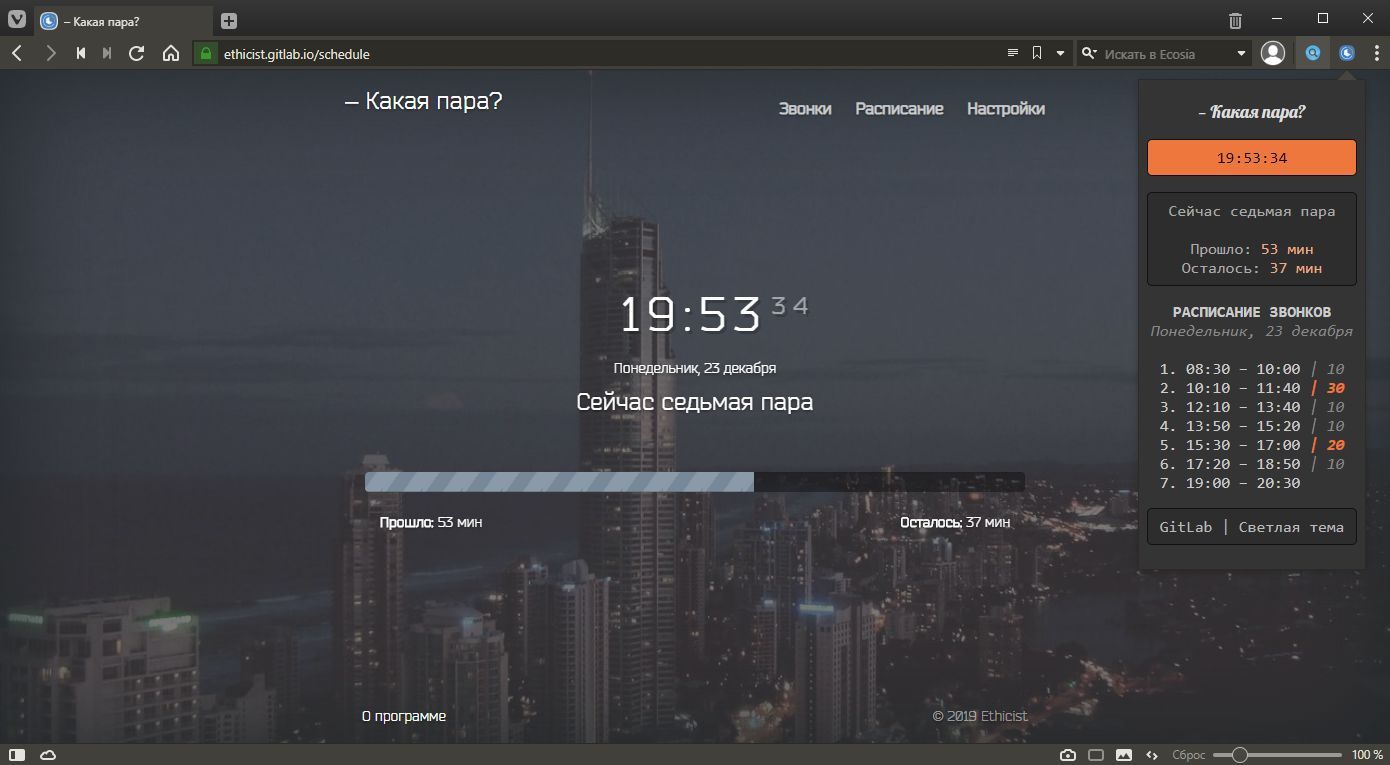Screen dimensions: 1390x765
Task: Toggle page tiling in status bar
Action: (x=1096, y=754)
